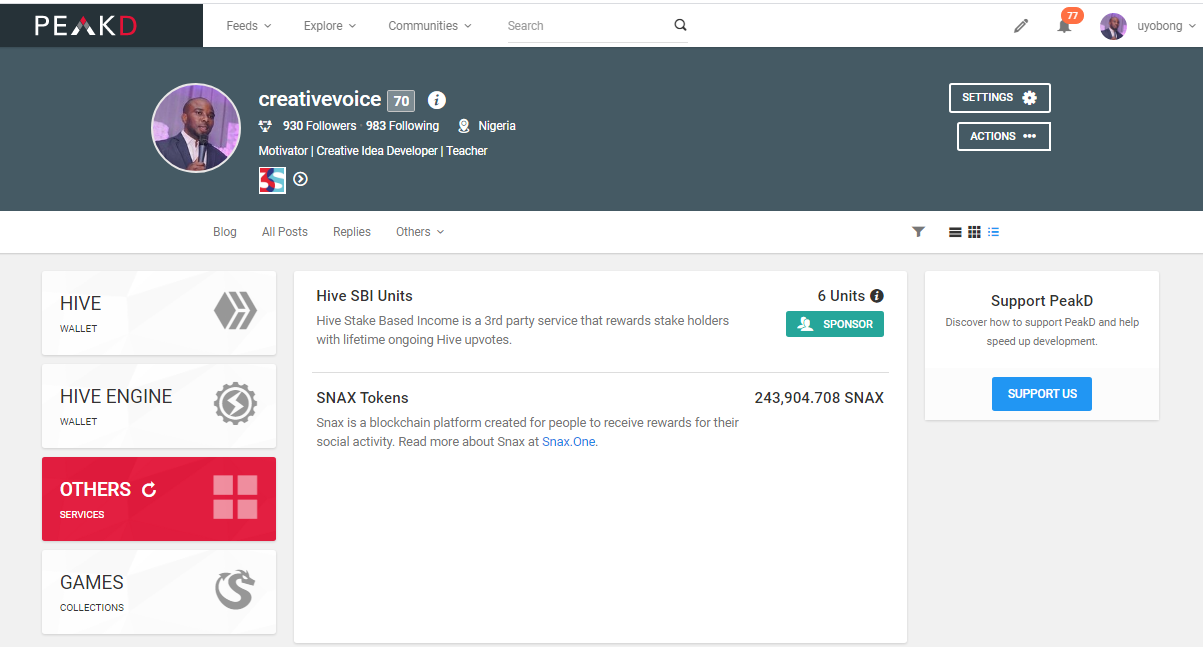Click the Motivator bio line
1203x647 pixels.
tap(373, 151)
